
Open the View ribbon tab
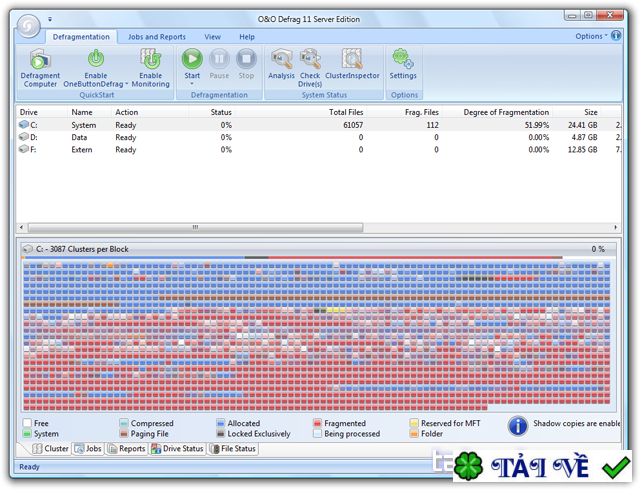pos(213,37)
